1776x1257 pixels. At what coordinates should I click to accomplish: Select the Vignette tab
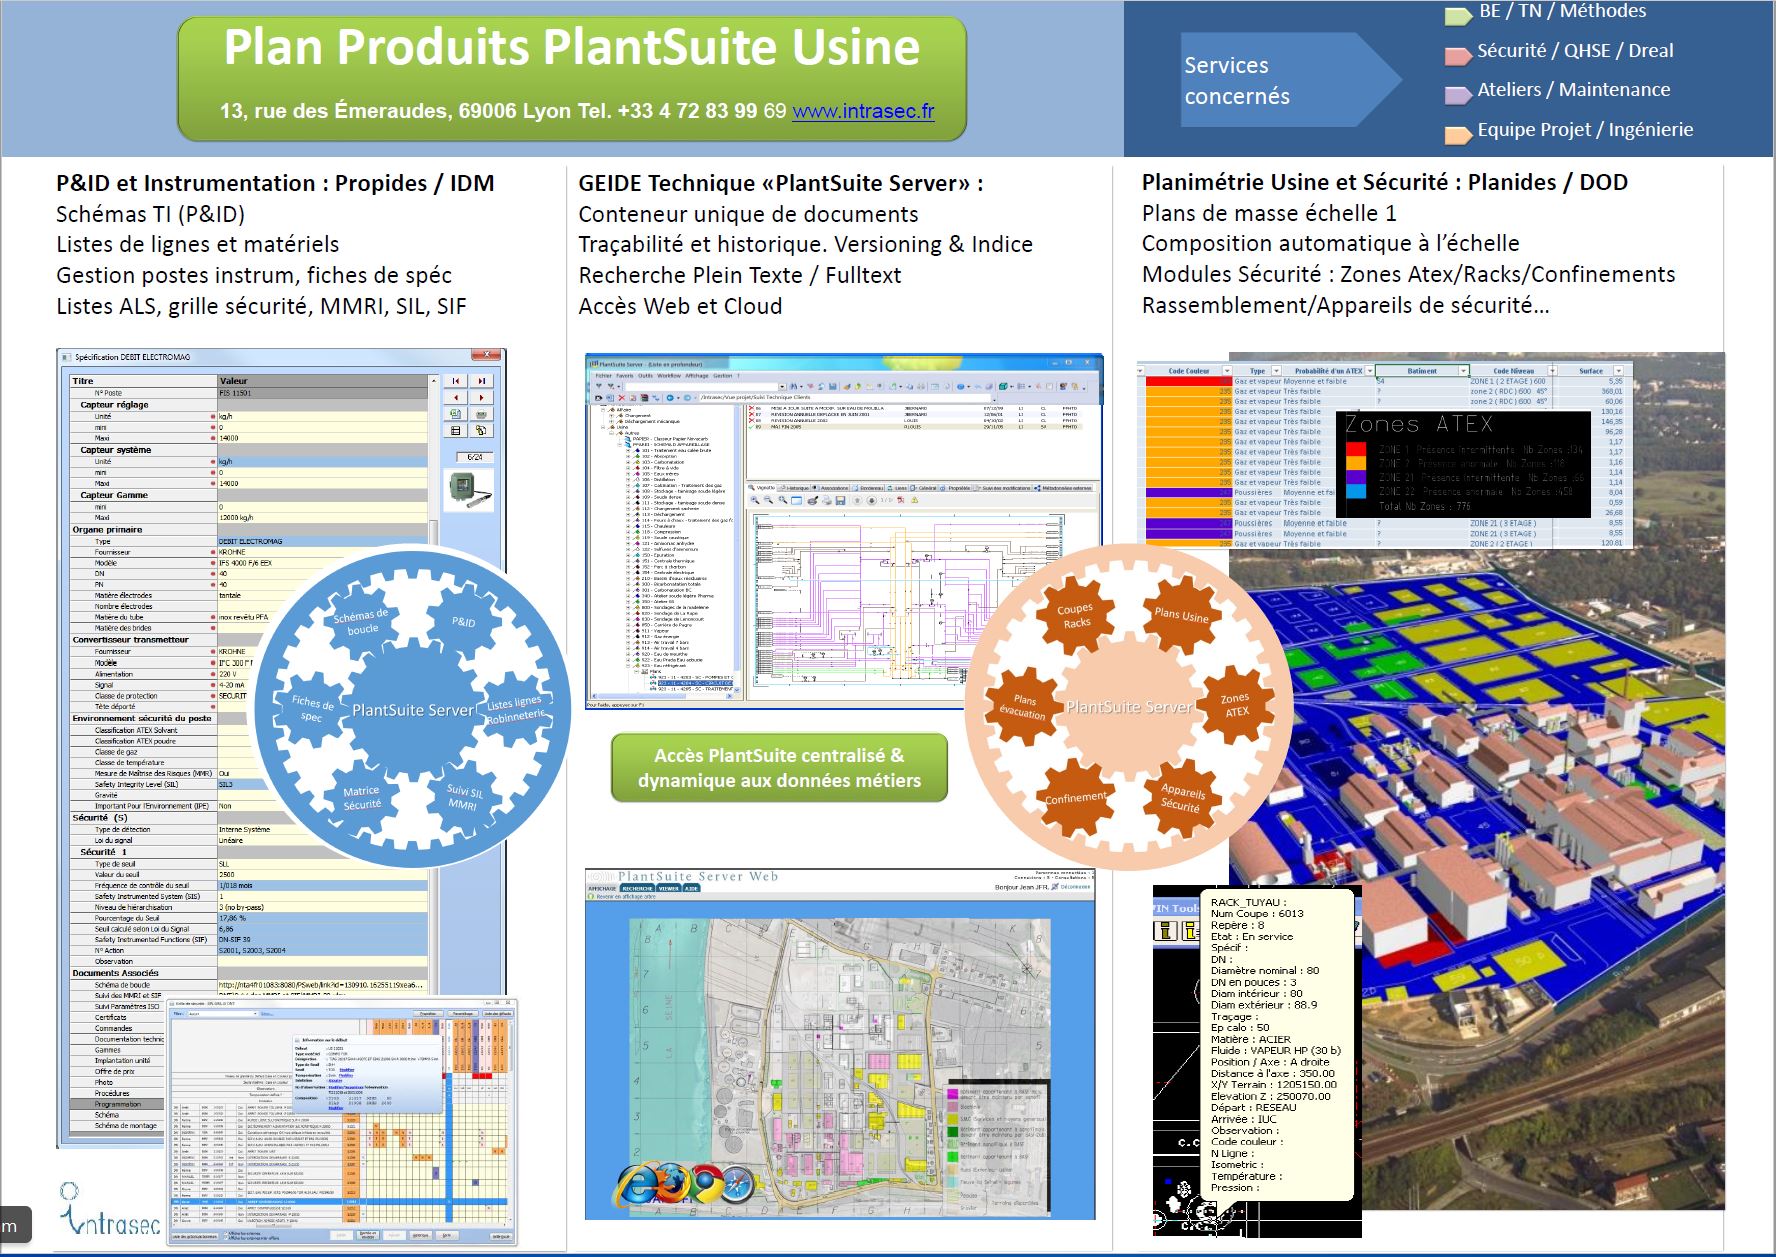[x=761, y=488]
